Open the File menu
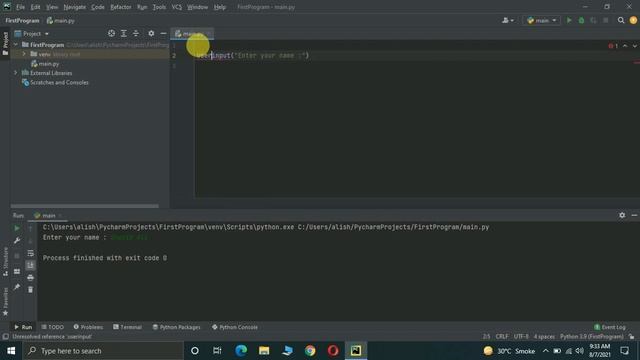 coord(20,7)
